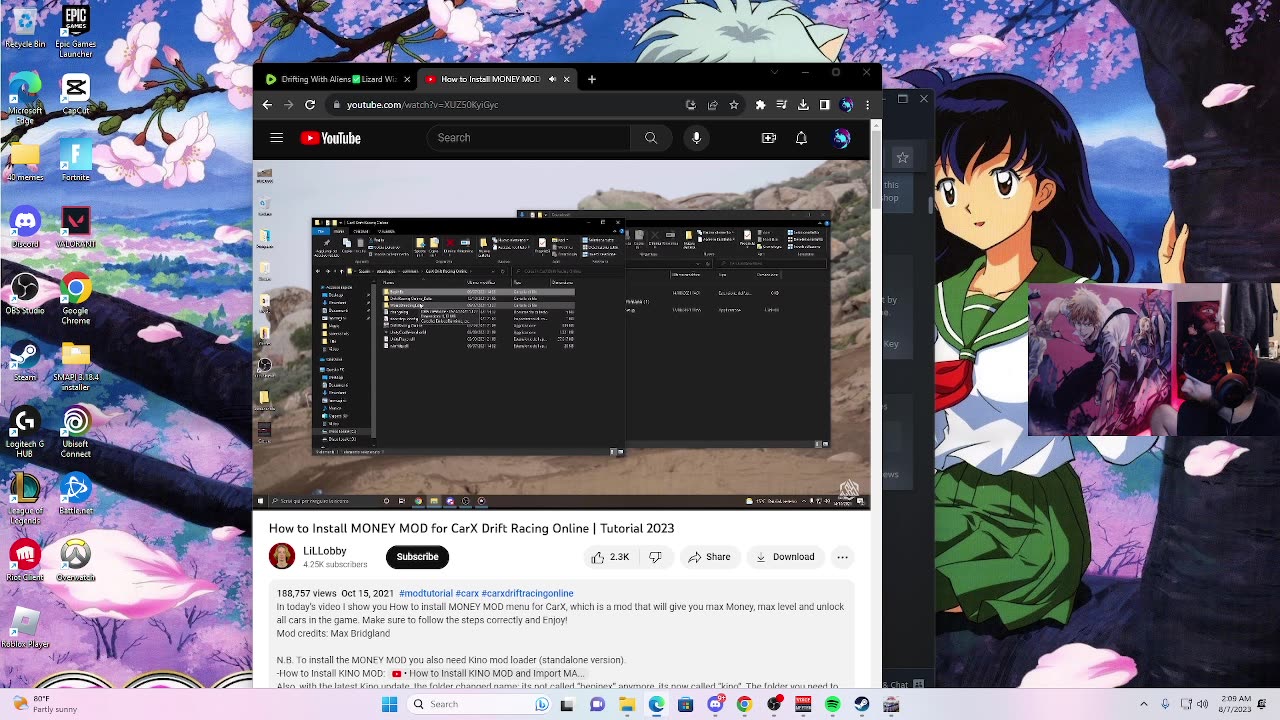Open Chrome side panel icon

click(x=824, y=104)
